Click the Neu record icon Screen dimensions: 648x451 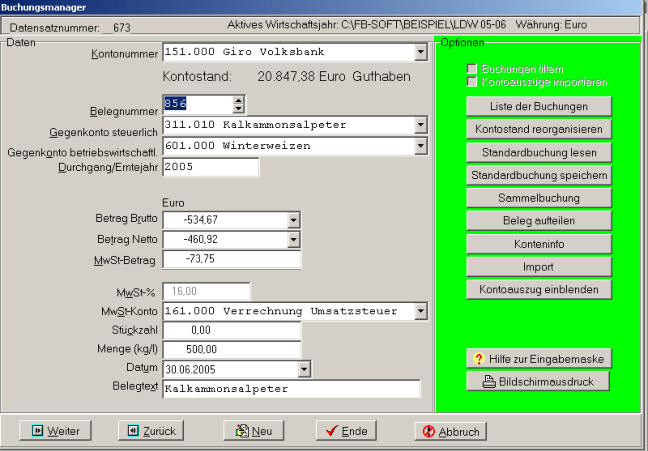coord(242,431)
